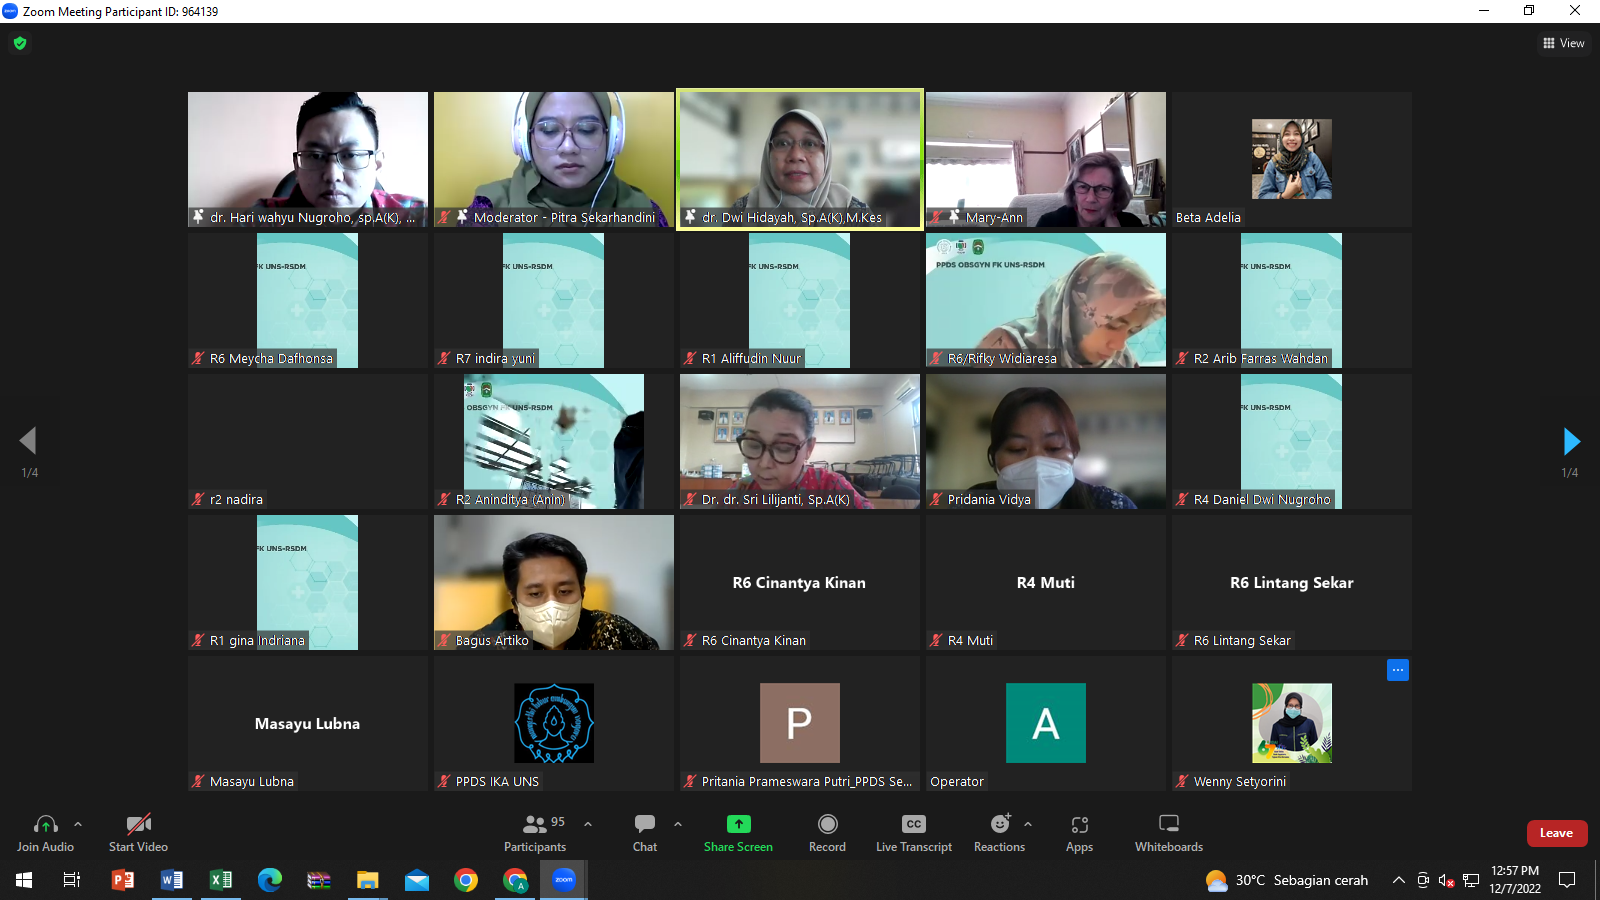Screen dimensions: 1600x900
Task: Open the Apps panel
Action: coord(1079,832)
